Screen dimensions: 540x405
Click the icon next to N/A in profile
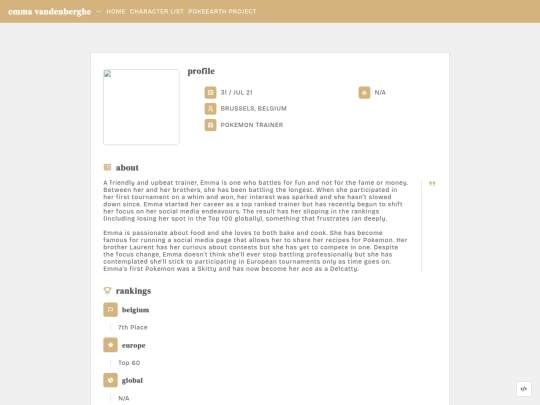tap(364, 92)
